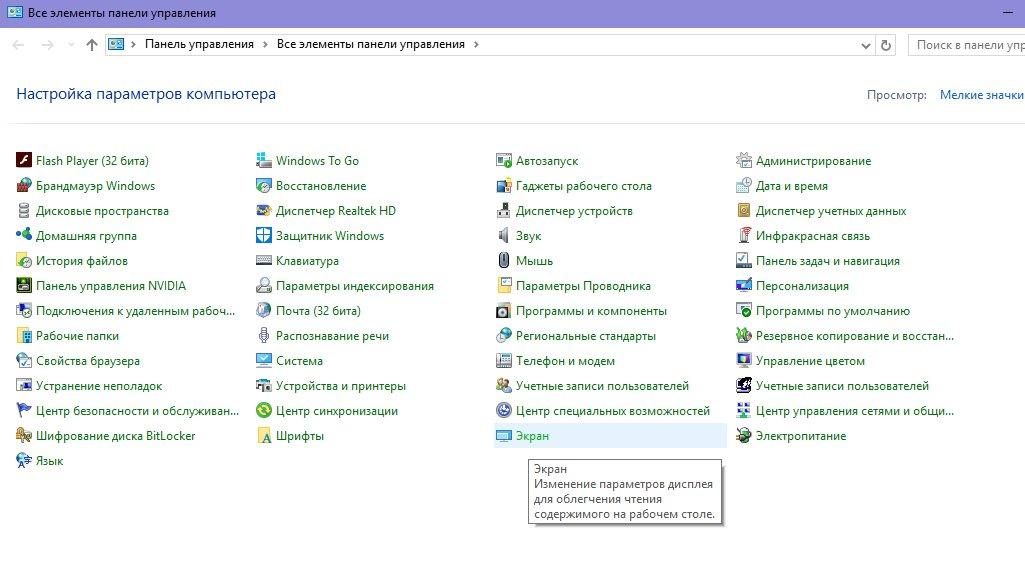
Task: Open the Flash Player (32 бита) icon
Action: [x=25, y=161]
